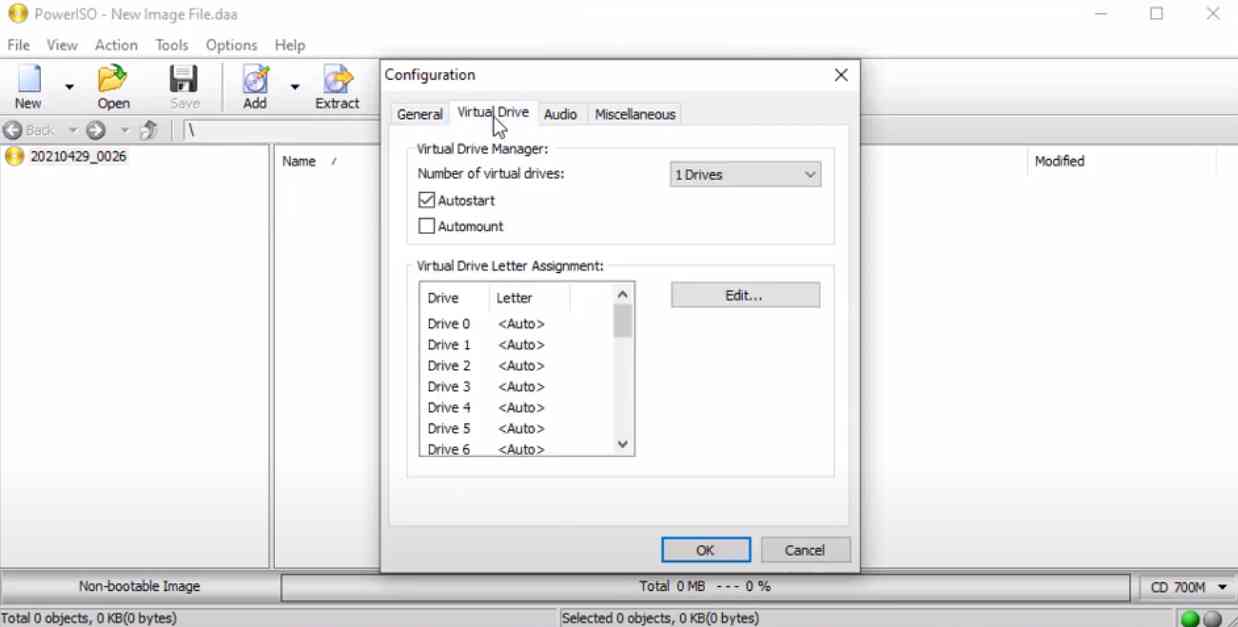The image size is (1238, 627).
Task: Click the Up one level icon
Action: 149,130
